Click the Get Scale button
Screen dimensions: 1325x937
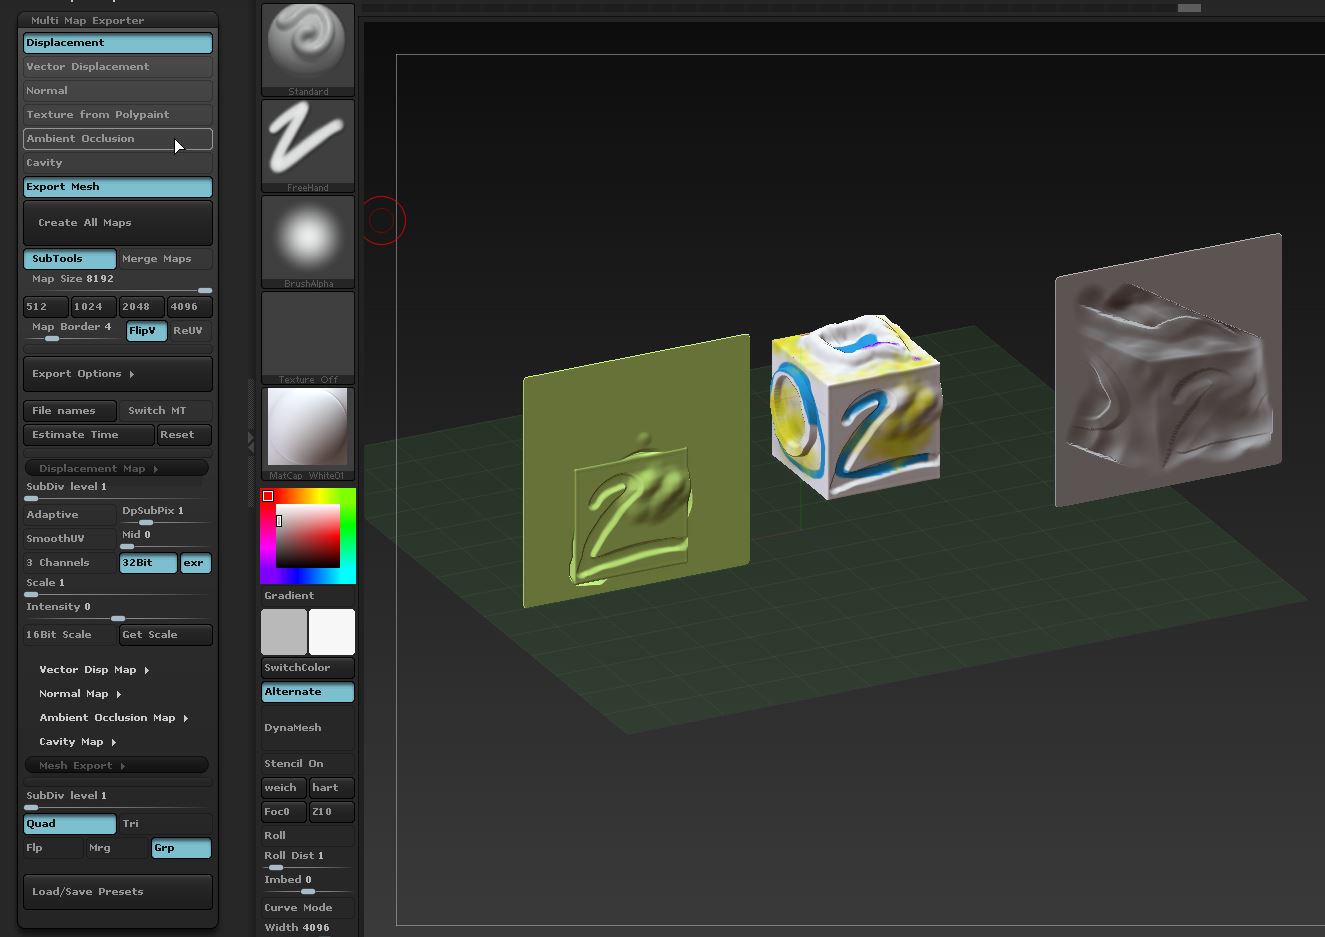[x=166, y=635]
